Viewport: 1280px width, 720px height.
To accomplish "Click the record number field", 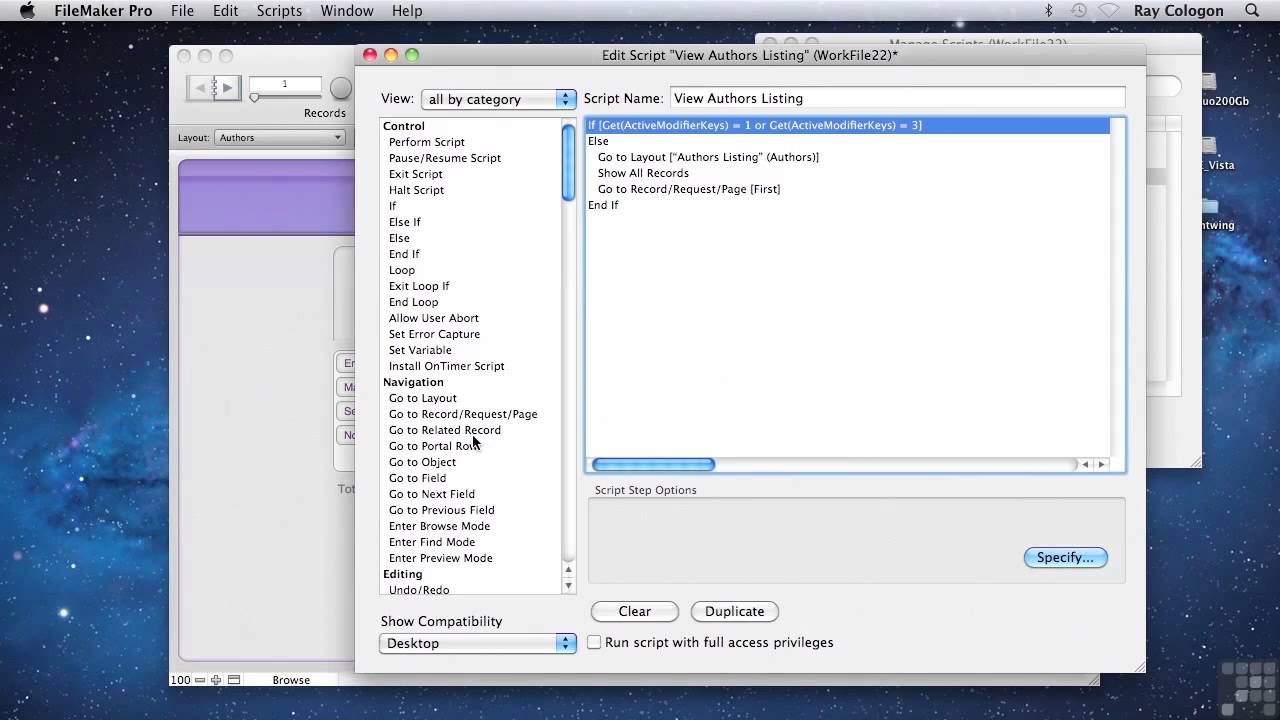I will (285, 84).
